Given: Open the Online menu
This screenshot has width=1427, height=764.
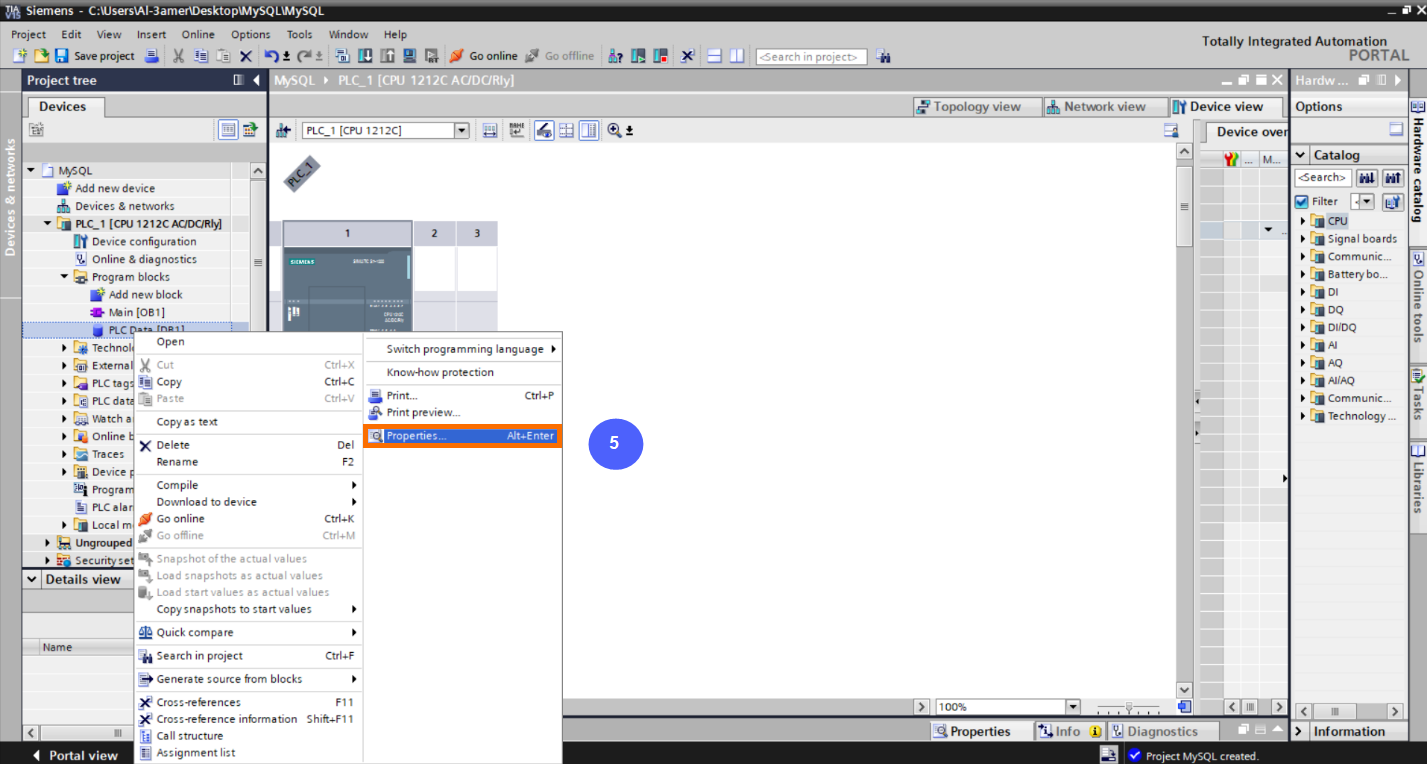Looking at the screenshot, I should (198, 33).
